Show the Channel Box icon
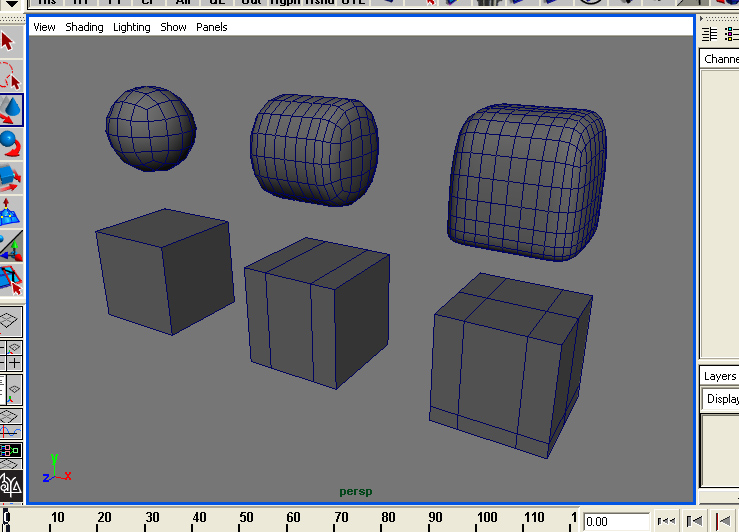The height and width of the screenshot is (532, 739). [731, 34]
